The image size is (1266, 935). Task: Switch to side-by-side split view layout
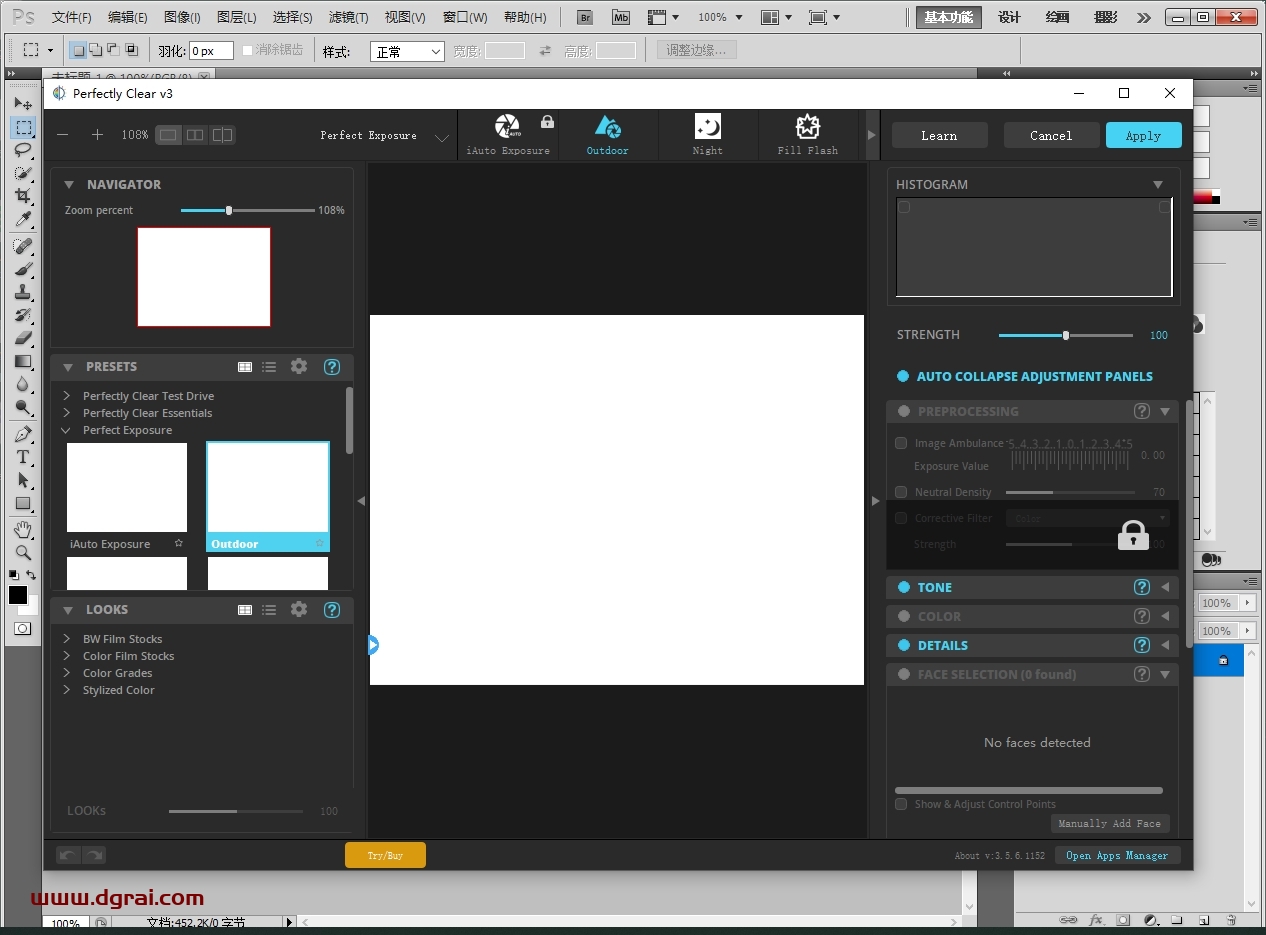tap(195, 135)
